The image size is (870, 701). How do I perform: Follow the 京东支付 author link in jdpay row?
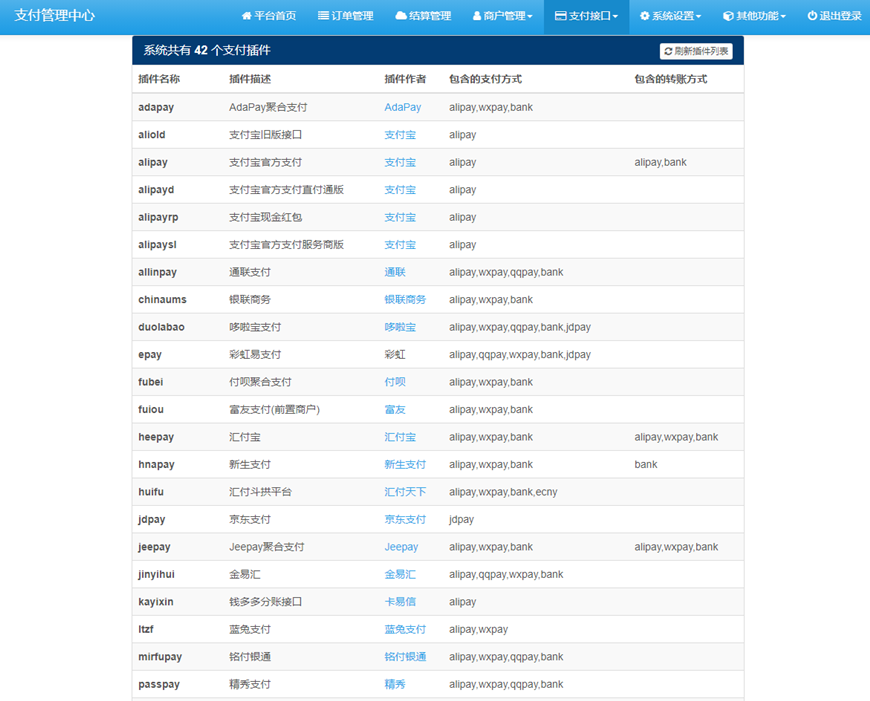point(405,520)
